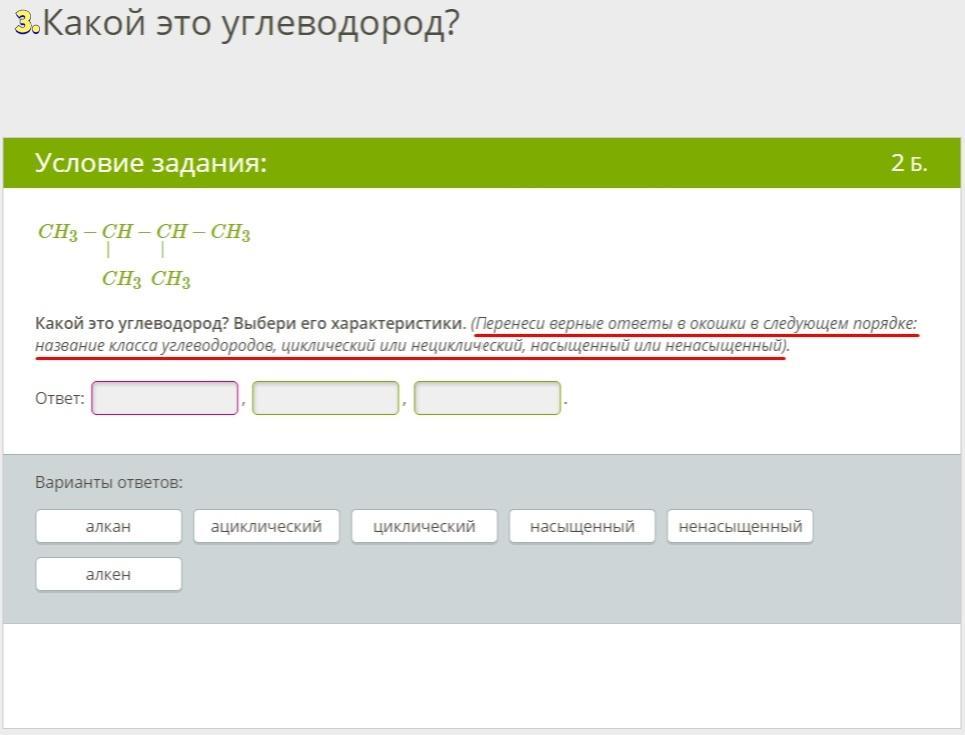Image resolution: width=965 pixels, height=735 pixels.
Task: Click the first answer input box
Action: [x=165, y=398]
